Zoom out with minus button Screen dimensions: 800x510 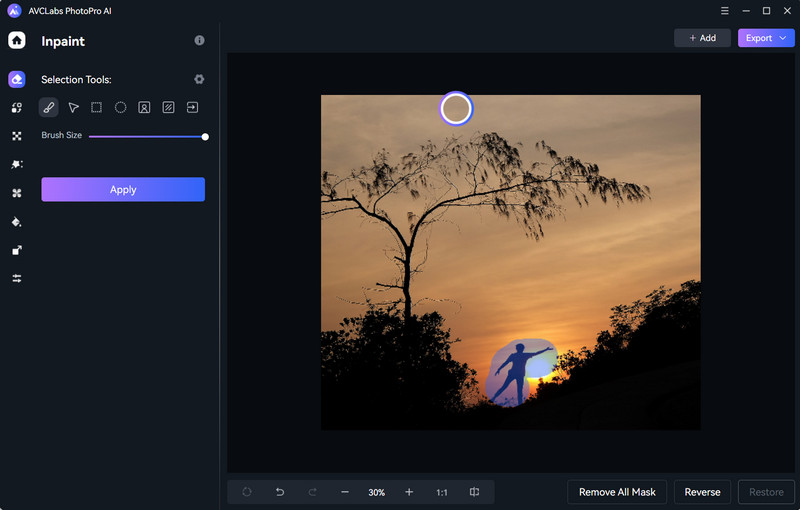tap(345, 492)
